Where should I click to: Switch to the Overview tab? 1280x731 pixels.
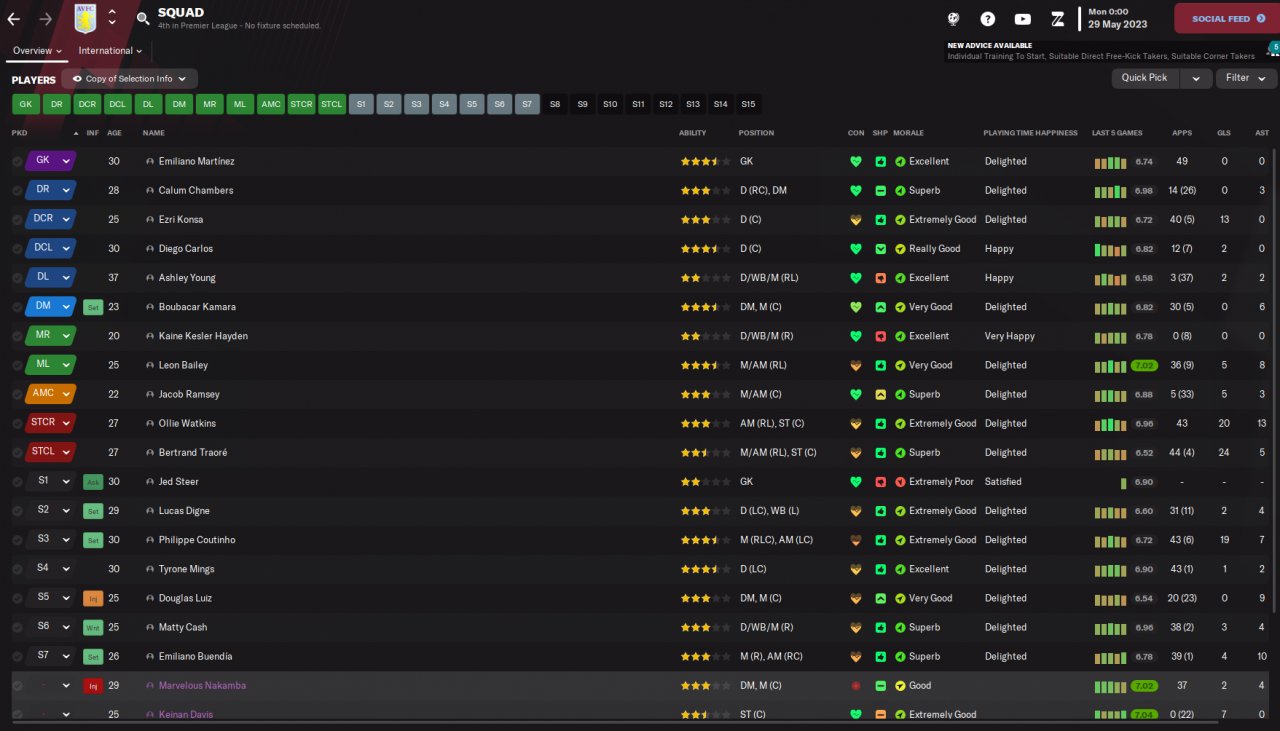point(38,51)
